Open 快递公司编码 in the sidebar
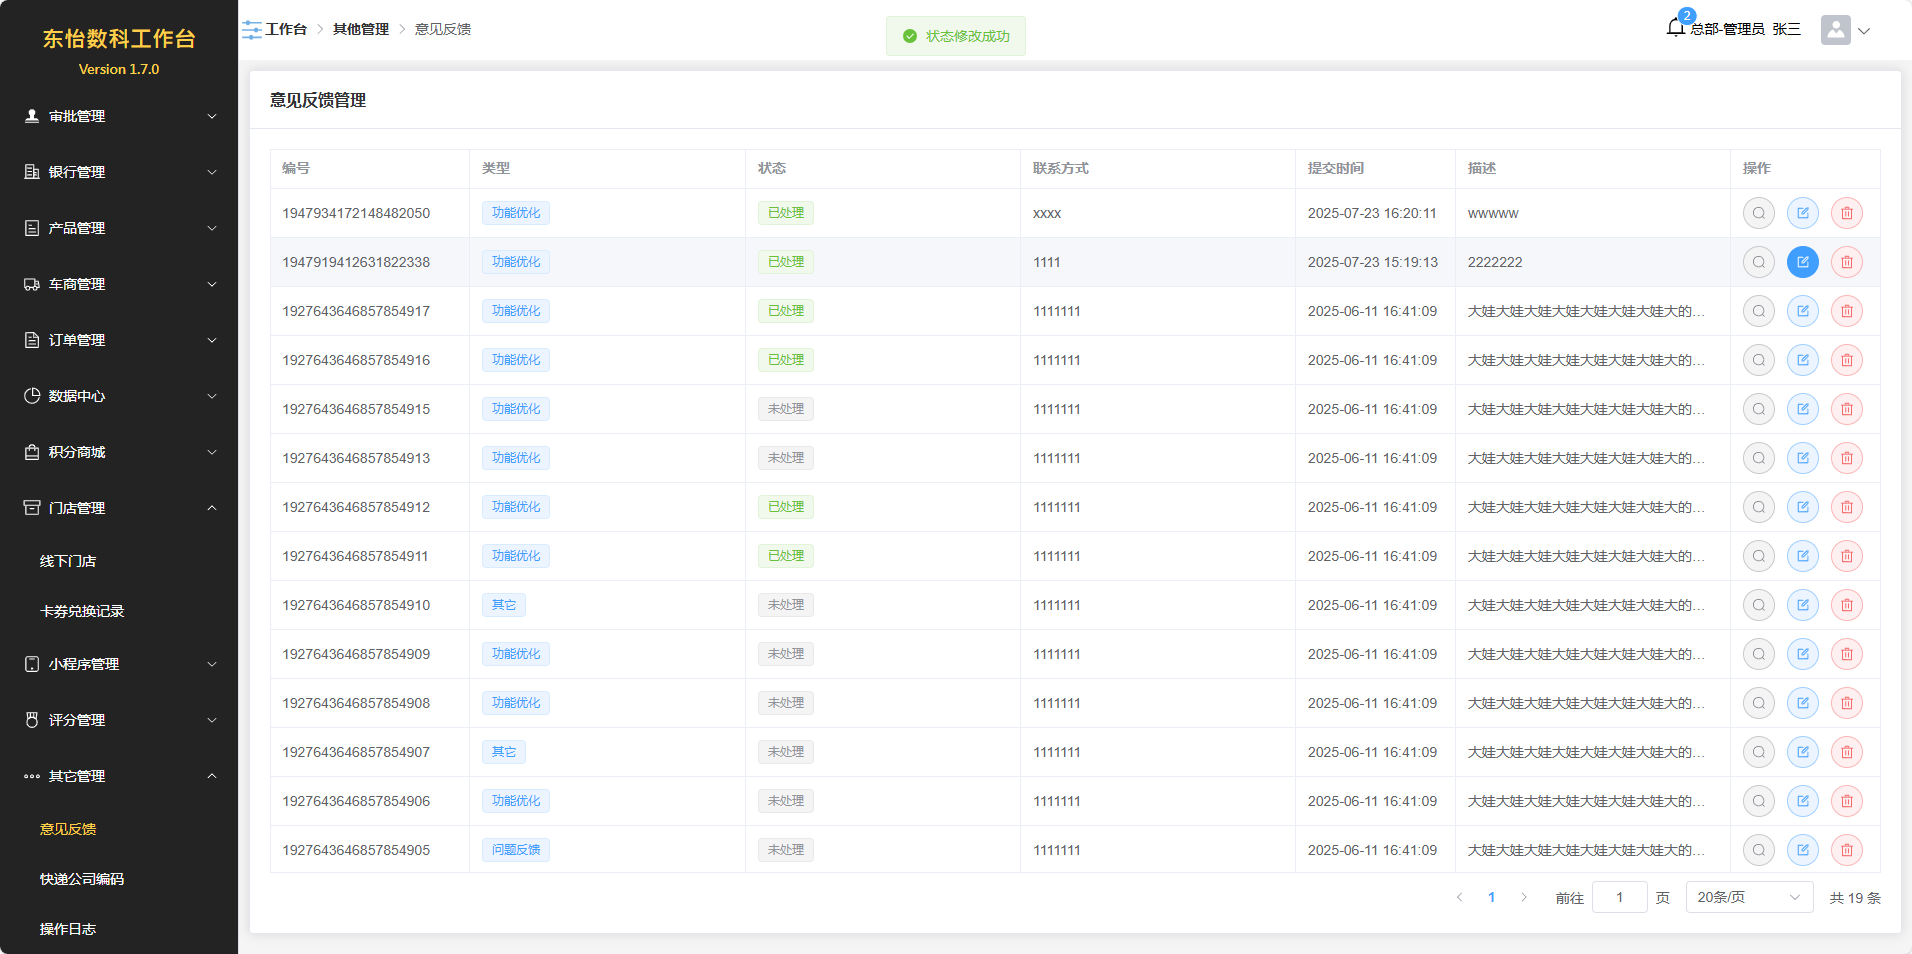Viewport: 1912px width, 954px height. [82, 879]
